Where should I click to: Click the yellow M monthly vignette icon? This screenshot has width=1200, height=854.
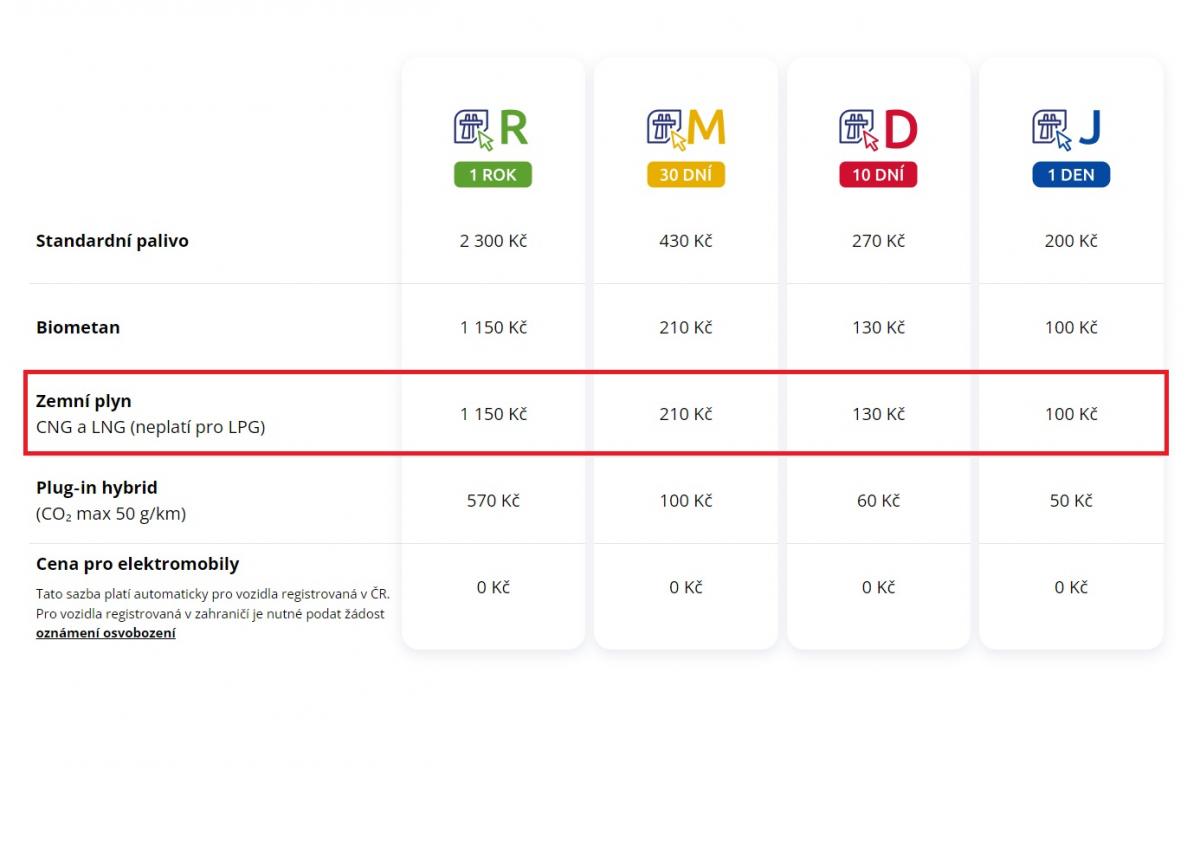685,129
